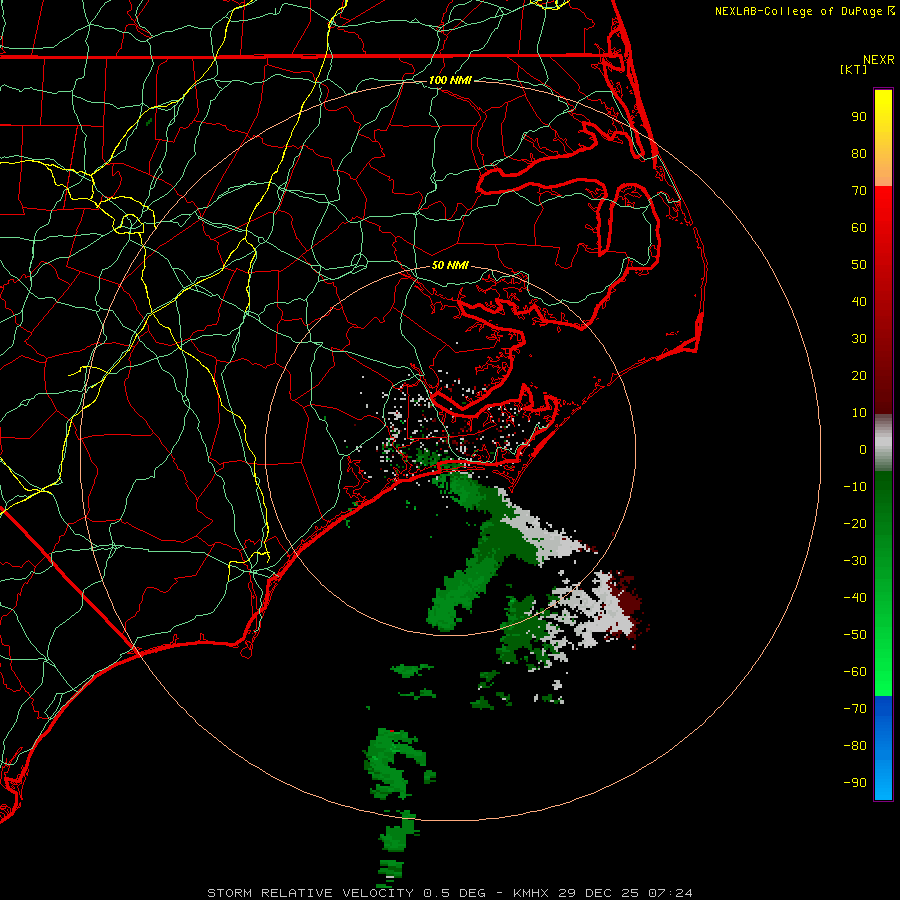Select the -10 value on the velocity scale
900x900 pixels.
coord(855,487)
